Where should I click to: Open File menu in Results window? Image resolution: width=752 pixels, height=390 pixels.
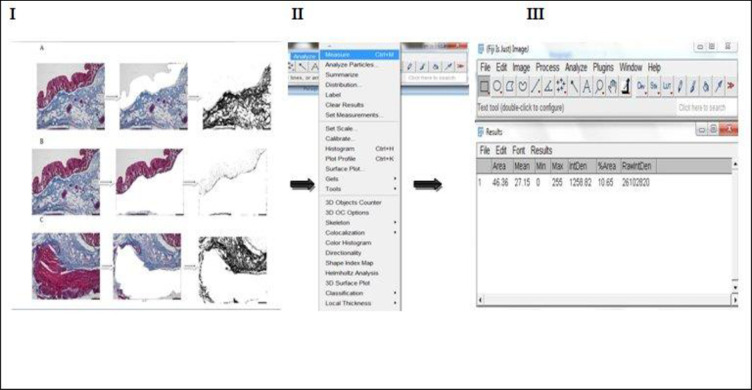pos(485,151)
